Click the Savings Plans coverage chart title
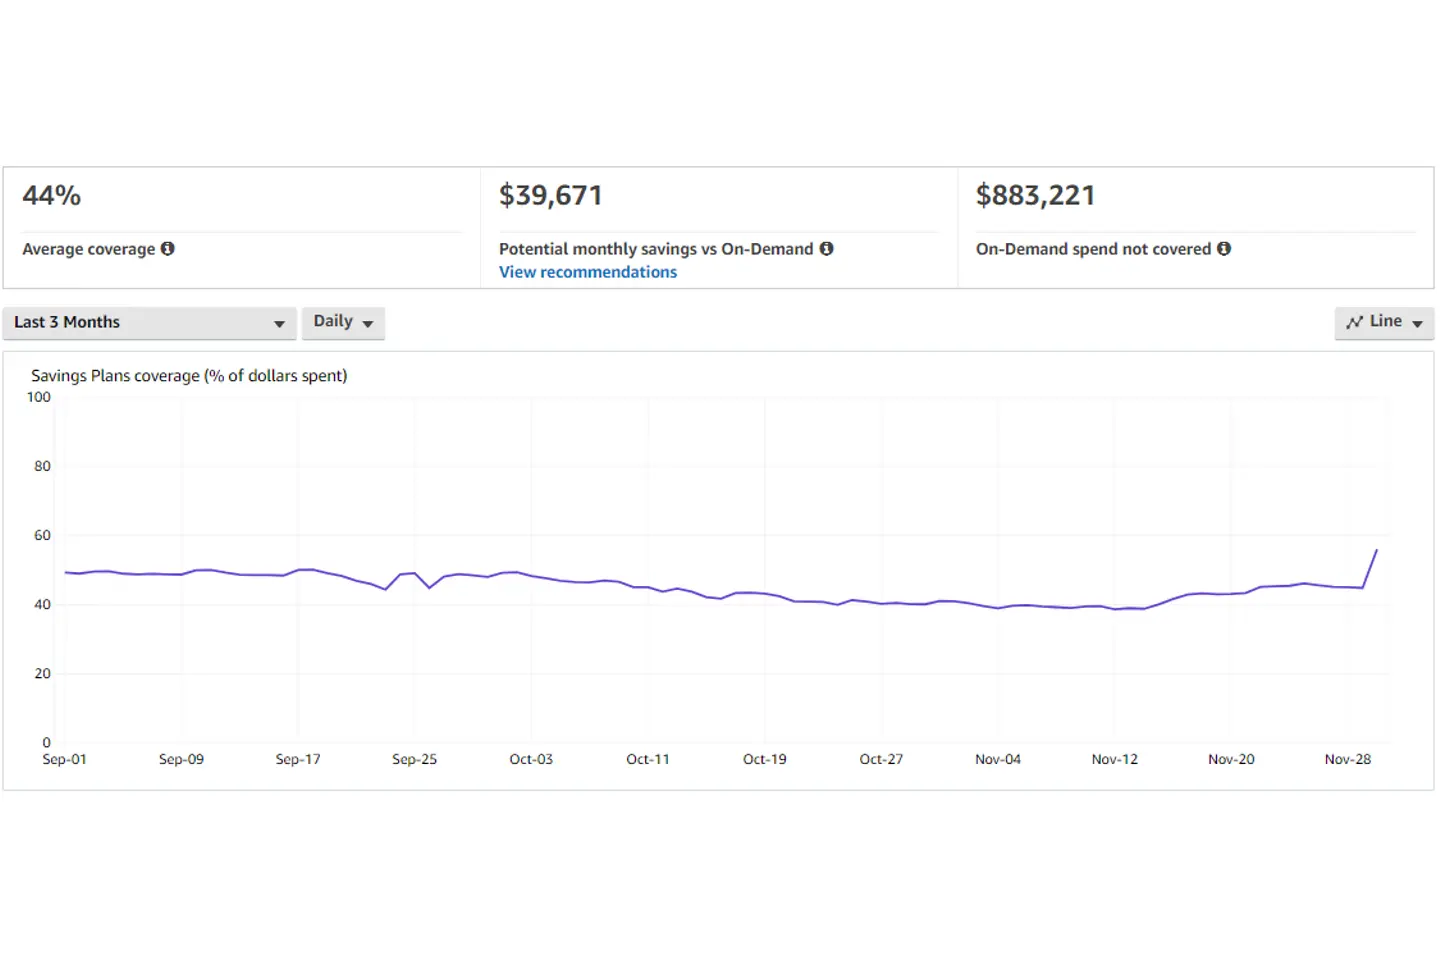Image resolution: width=1440 pixels, height=960 pixels. (x=189, y=376)
